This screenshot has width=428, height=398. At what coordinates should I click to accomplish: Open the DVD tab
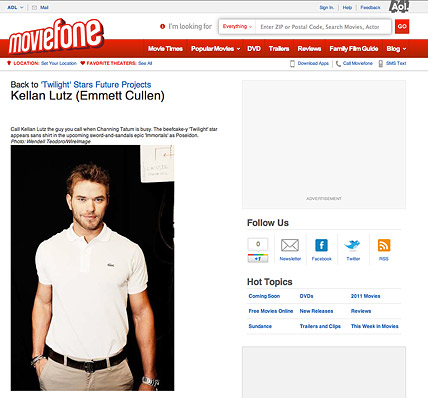pyautogui.click(x=254, y=49)
